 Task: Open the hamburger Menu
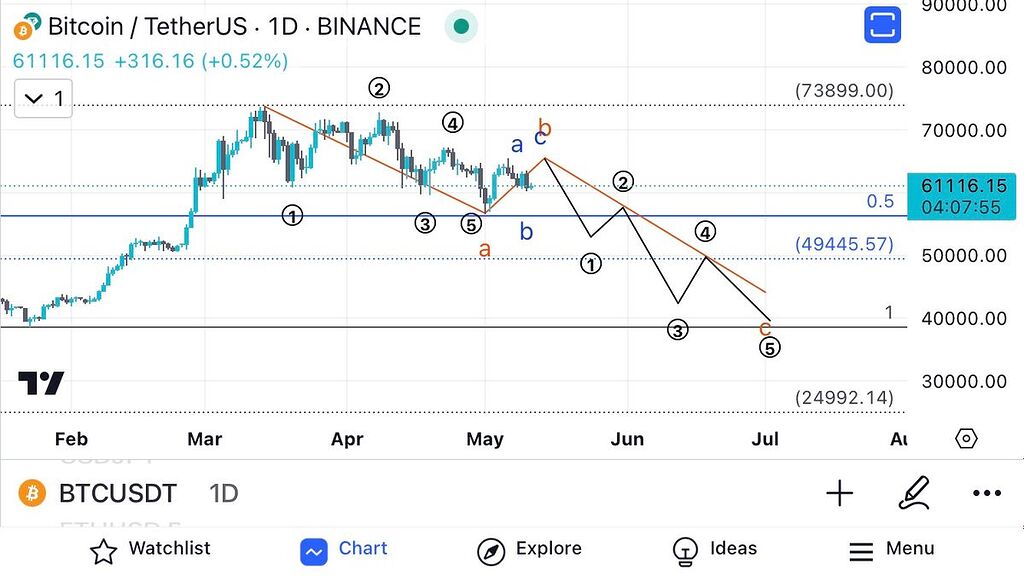tap(892, 549)
